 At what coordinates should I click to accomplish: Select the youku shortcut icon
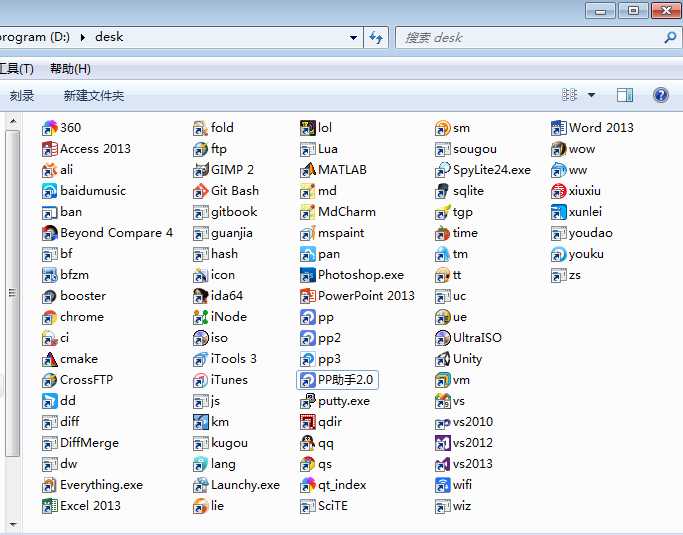point(558,254)
